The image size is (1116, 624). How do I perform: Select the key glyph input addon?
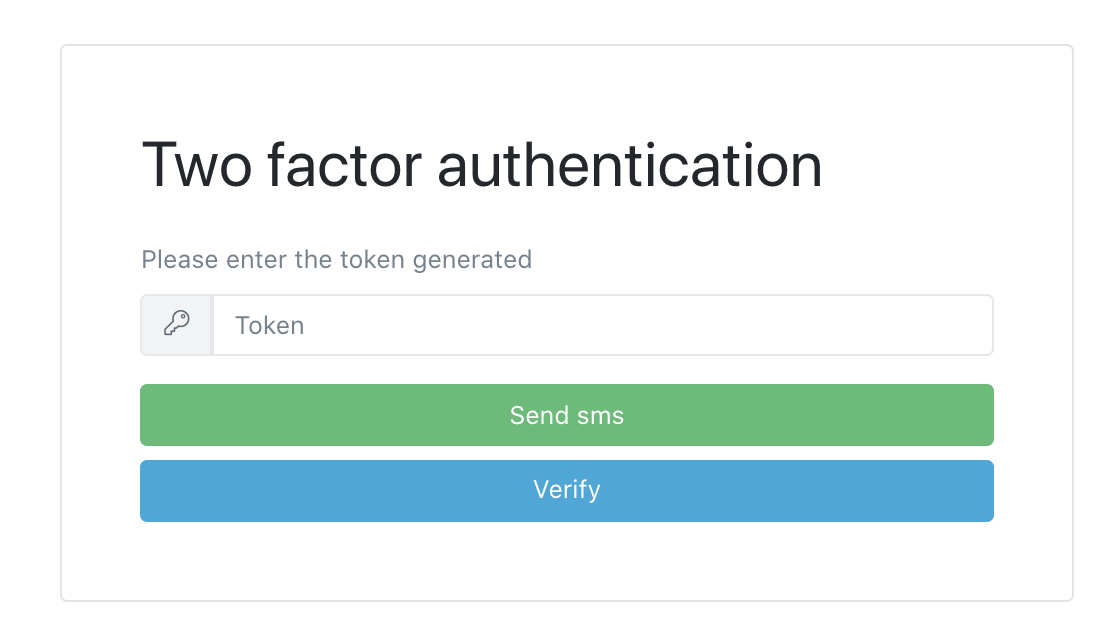pyautogui.click(x=177, y=324)
